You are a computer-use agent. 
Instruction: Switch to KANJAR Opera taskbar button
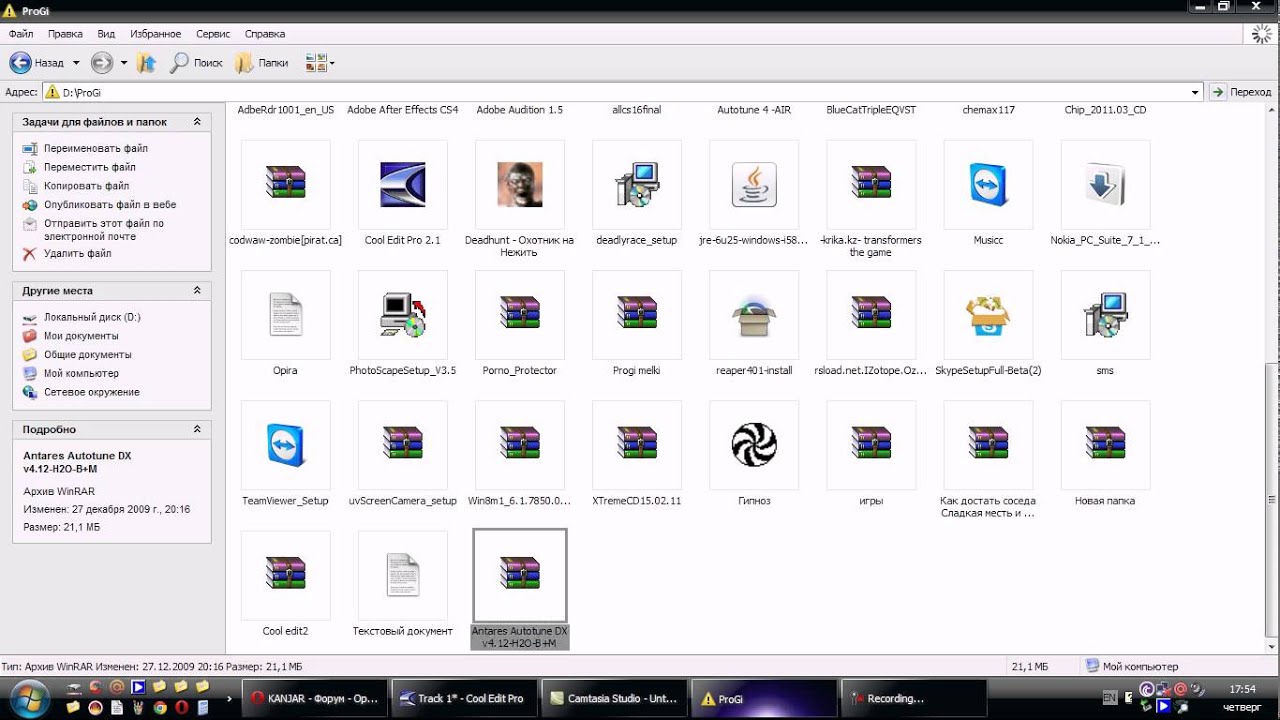point(313,698)
